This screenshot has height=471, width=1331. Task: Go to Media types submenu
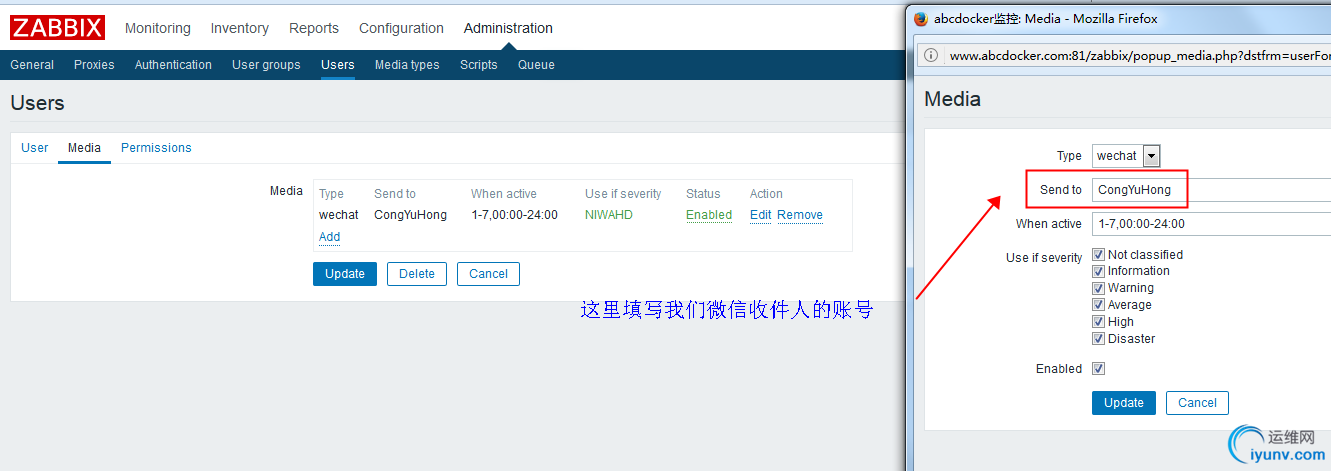click(407, 65)
